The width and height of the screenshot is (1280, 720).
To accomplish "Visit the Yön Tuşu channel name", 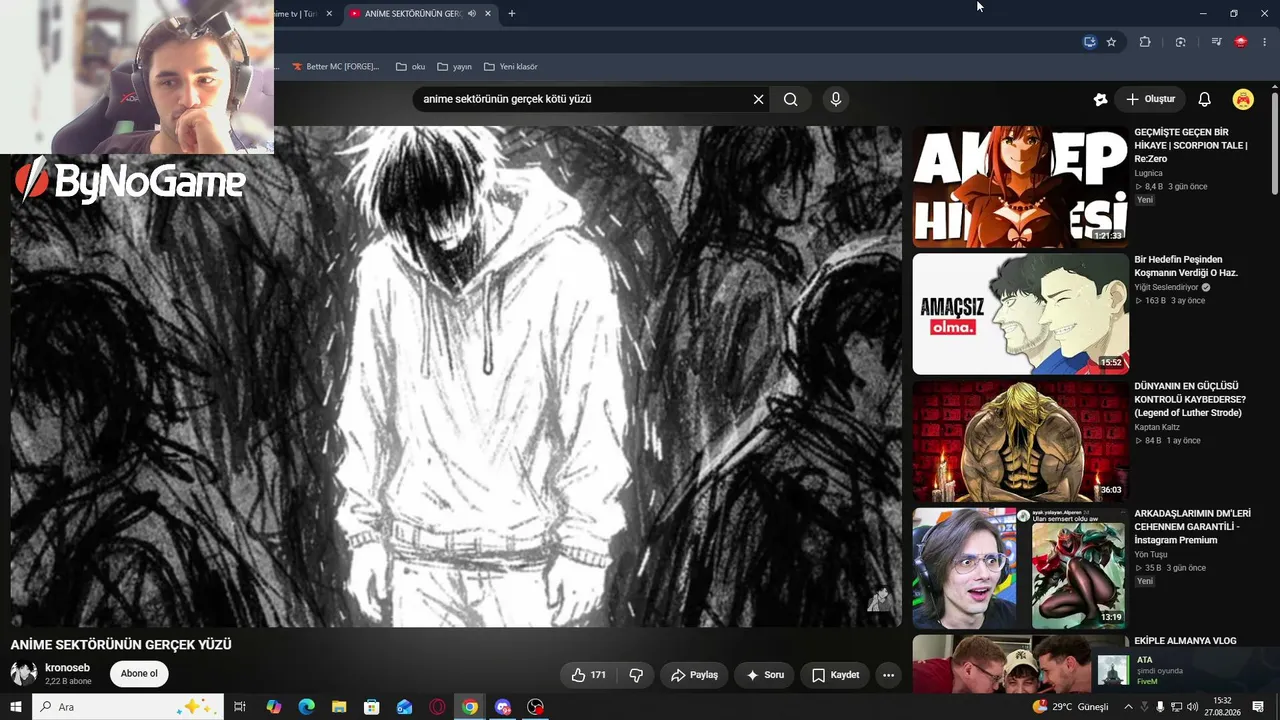I will tap(1150, 554).
